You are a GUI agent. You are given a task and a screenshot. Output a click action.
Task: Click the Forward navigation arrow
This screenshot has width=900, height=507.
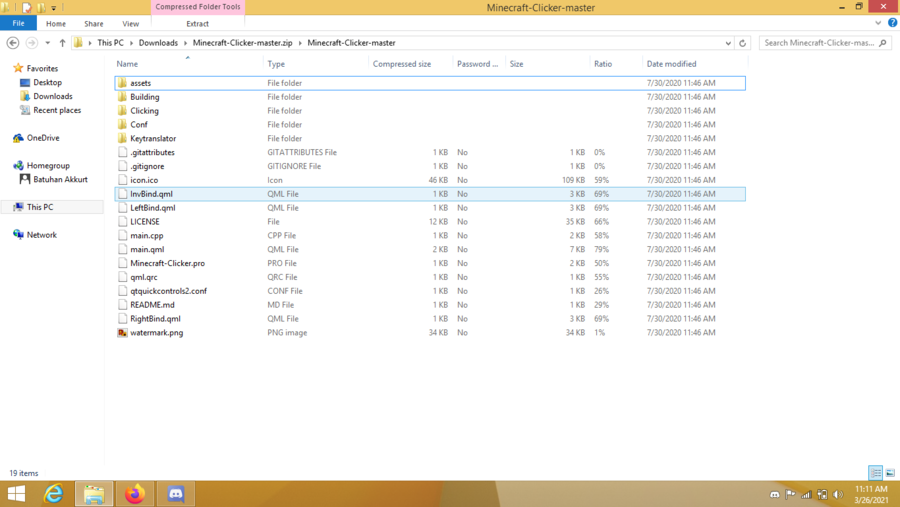click(x=32, y=43)
